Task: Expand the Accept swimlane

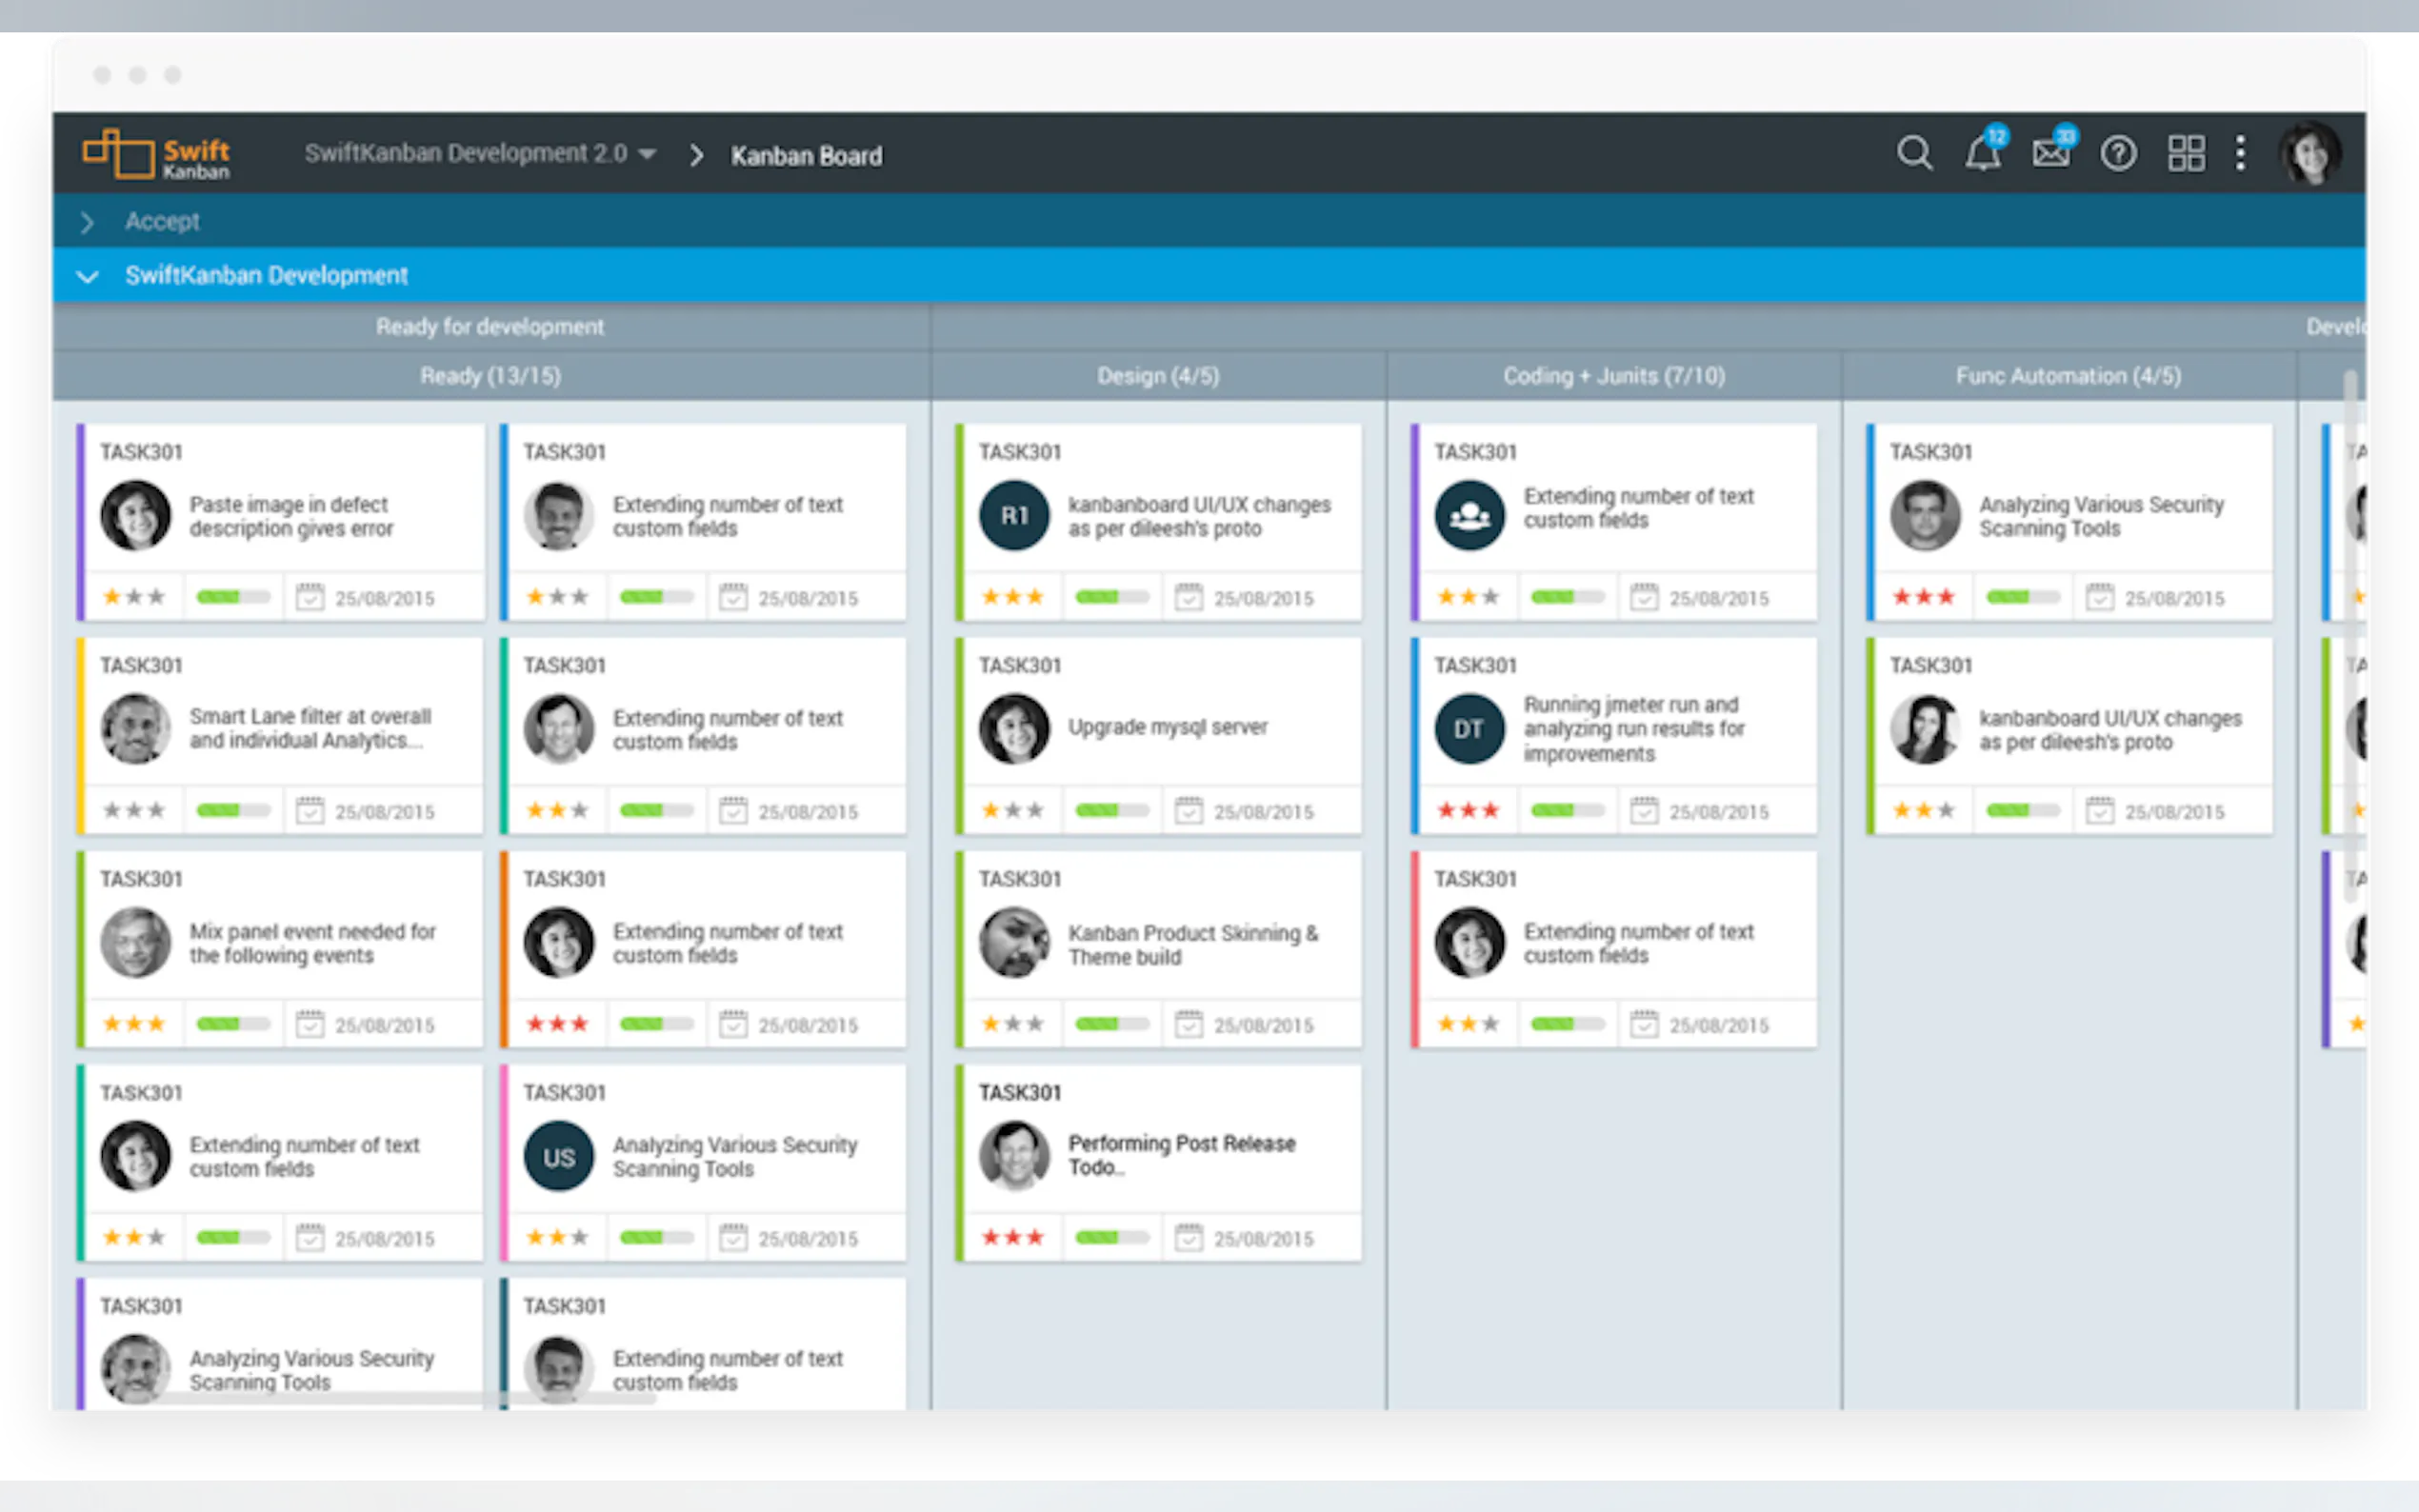Action: [87, 222]
